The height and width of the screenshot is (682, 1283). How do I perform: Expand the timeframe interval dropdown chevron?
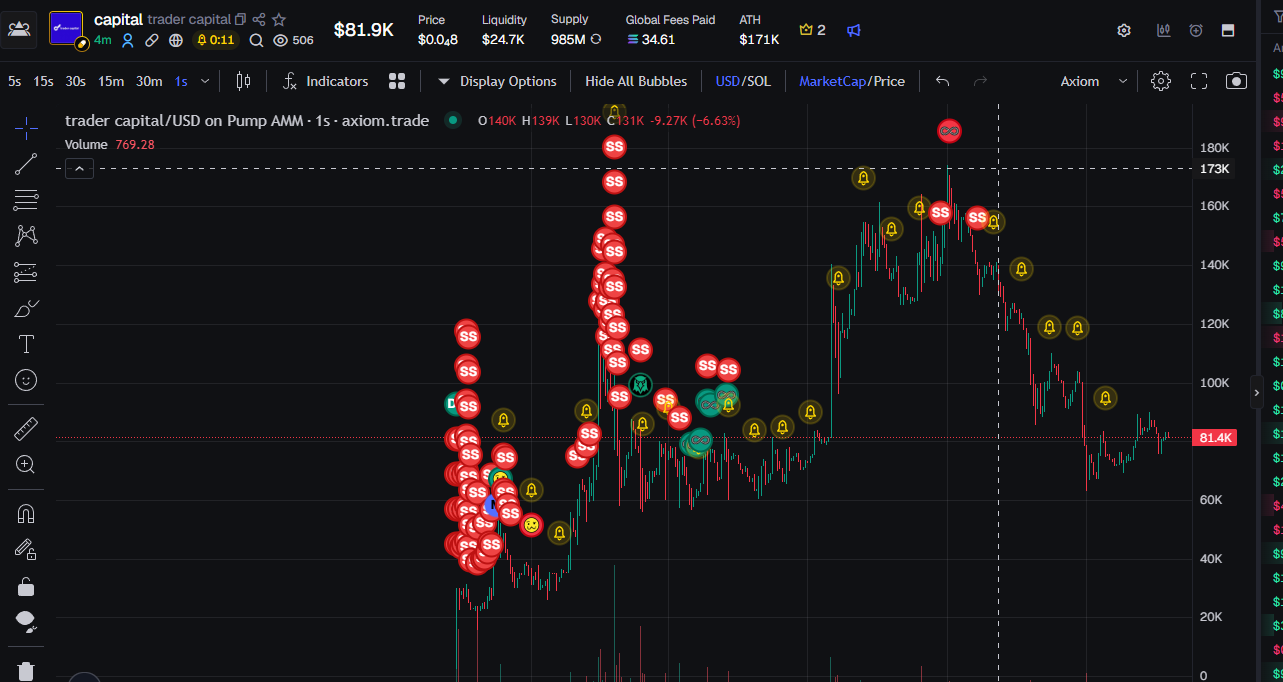point(205,81)
